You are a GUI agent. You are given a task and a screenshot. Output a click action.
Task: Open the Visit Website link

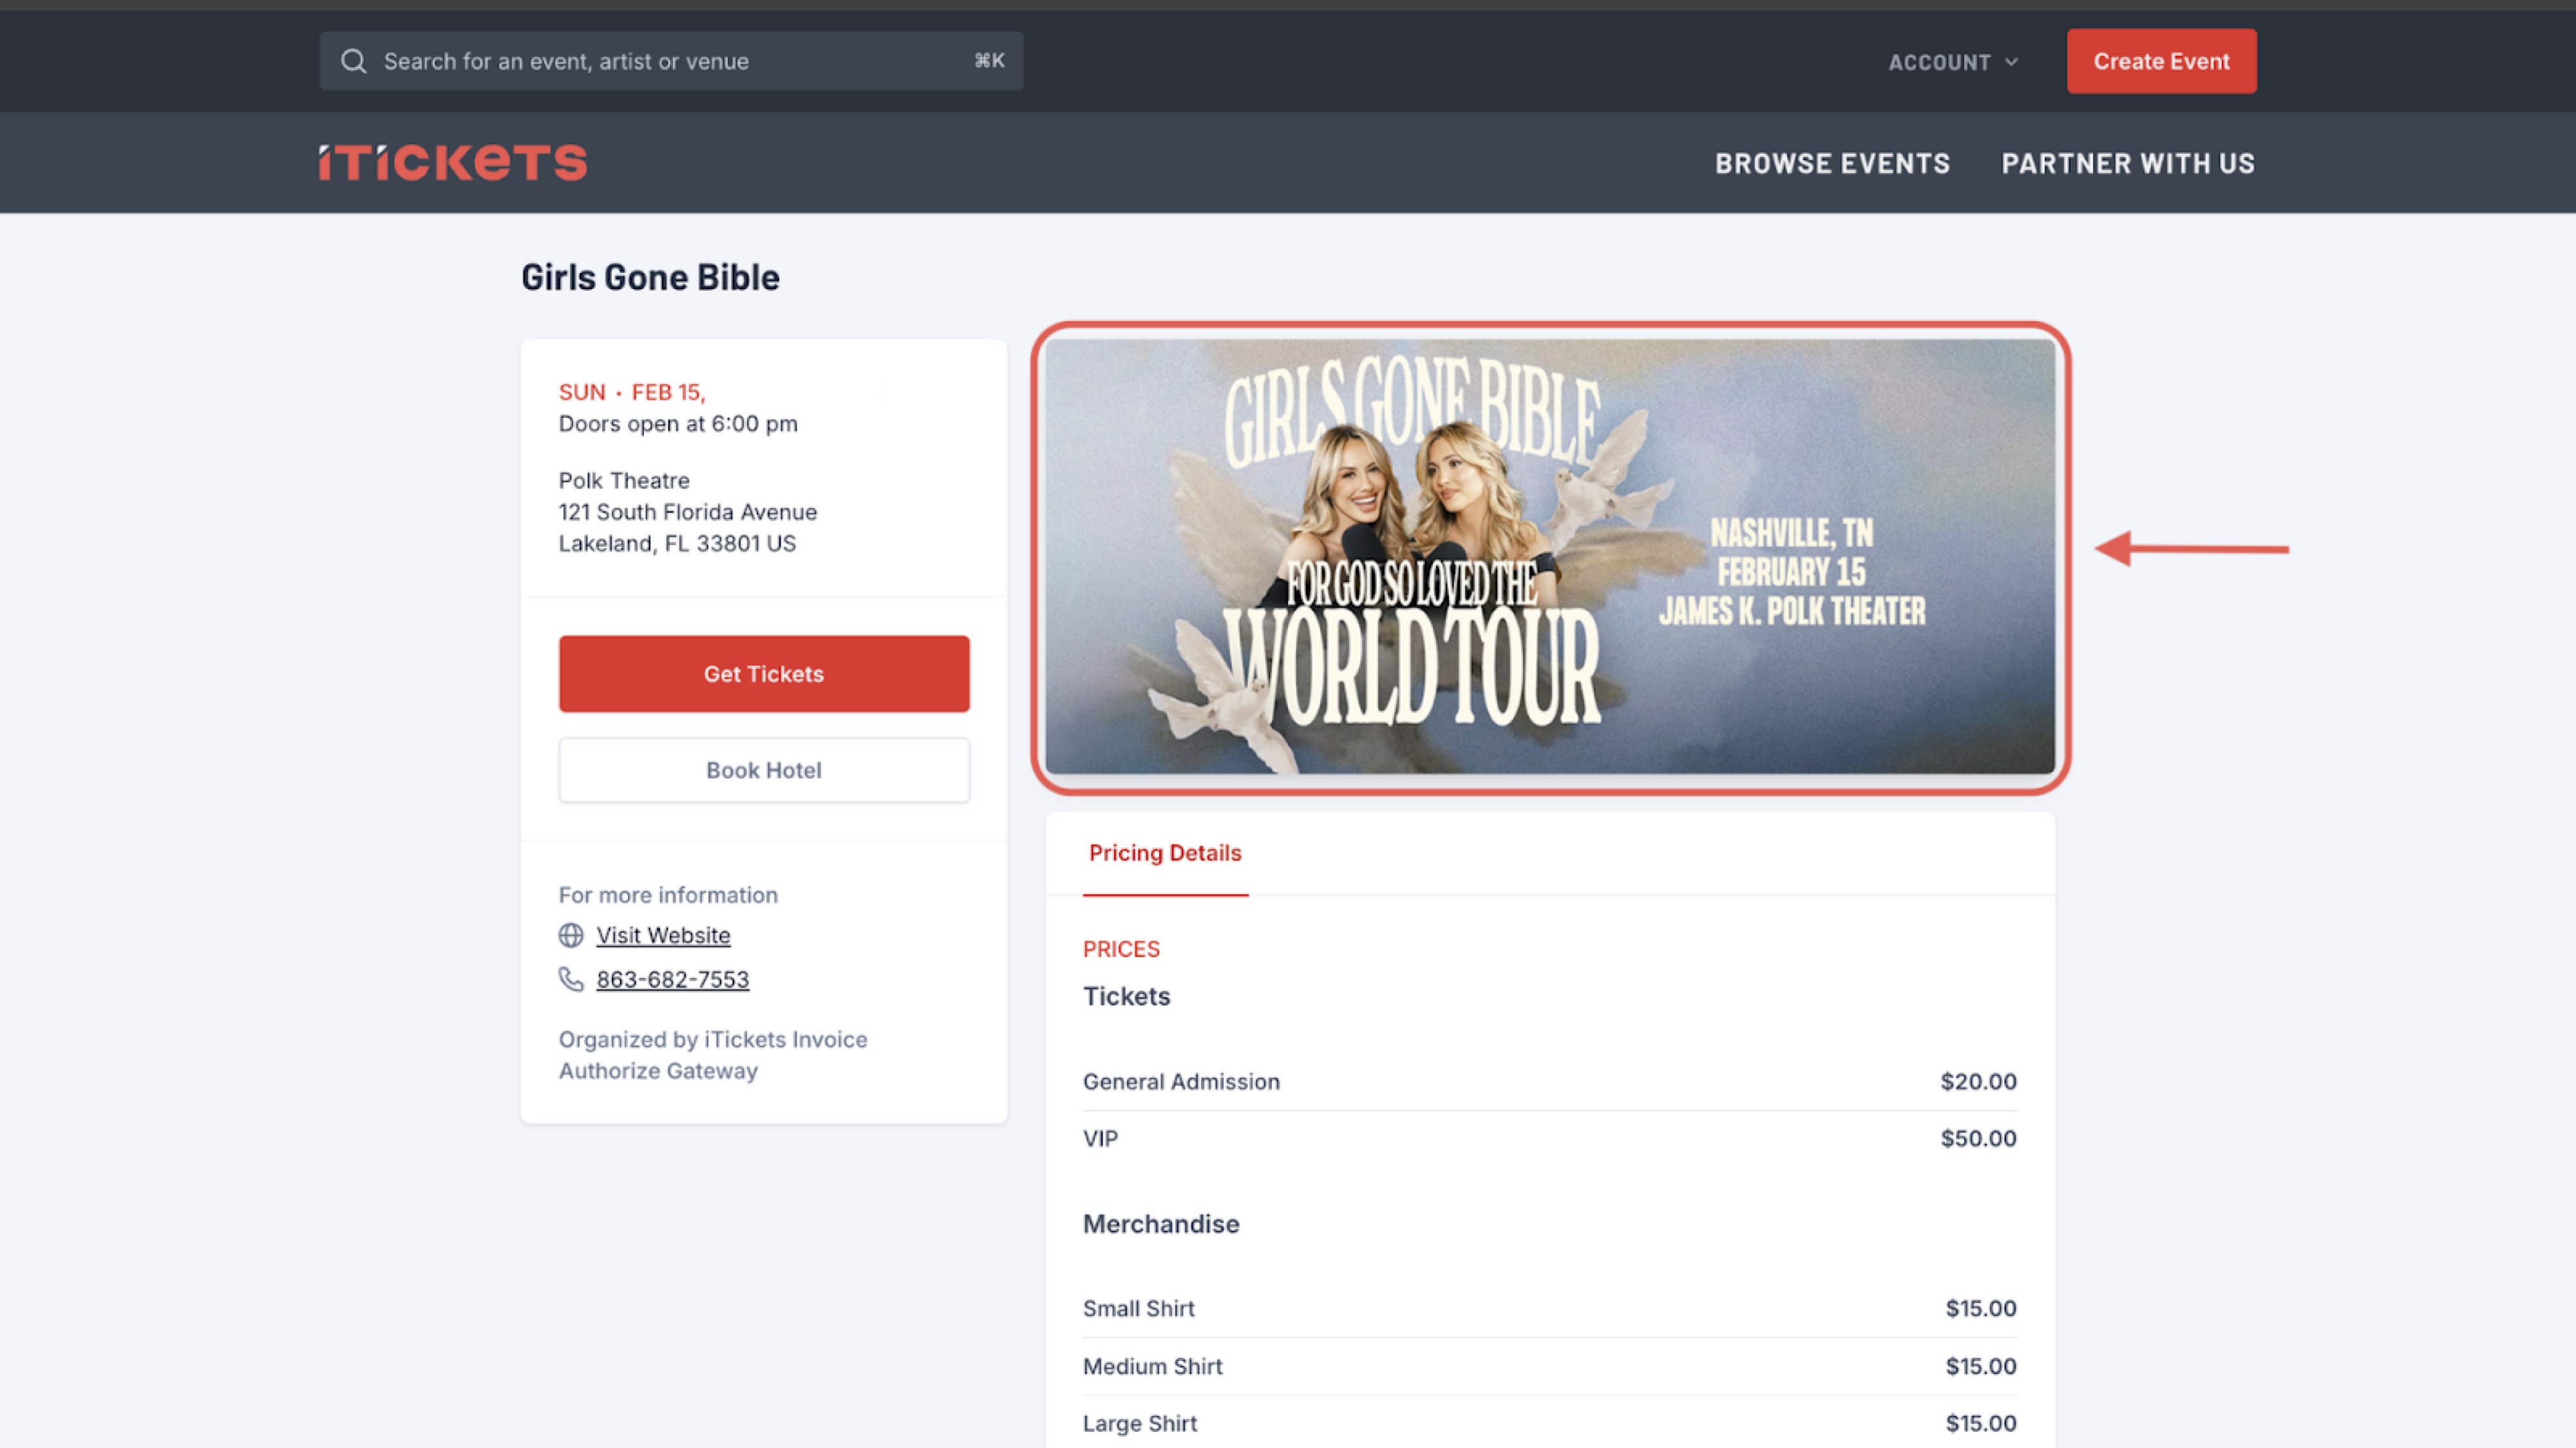point(663,935)
